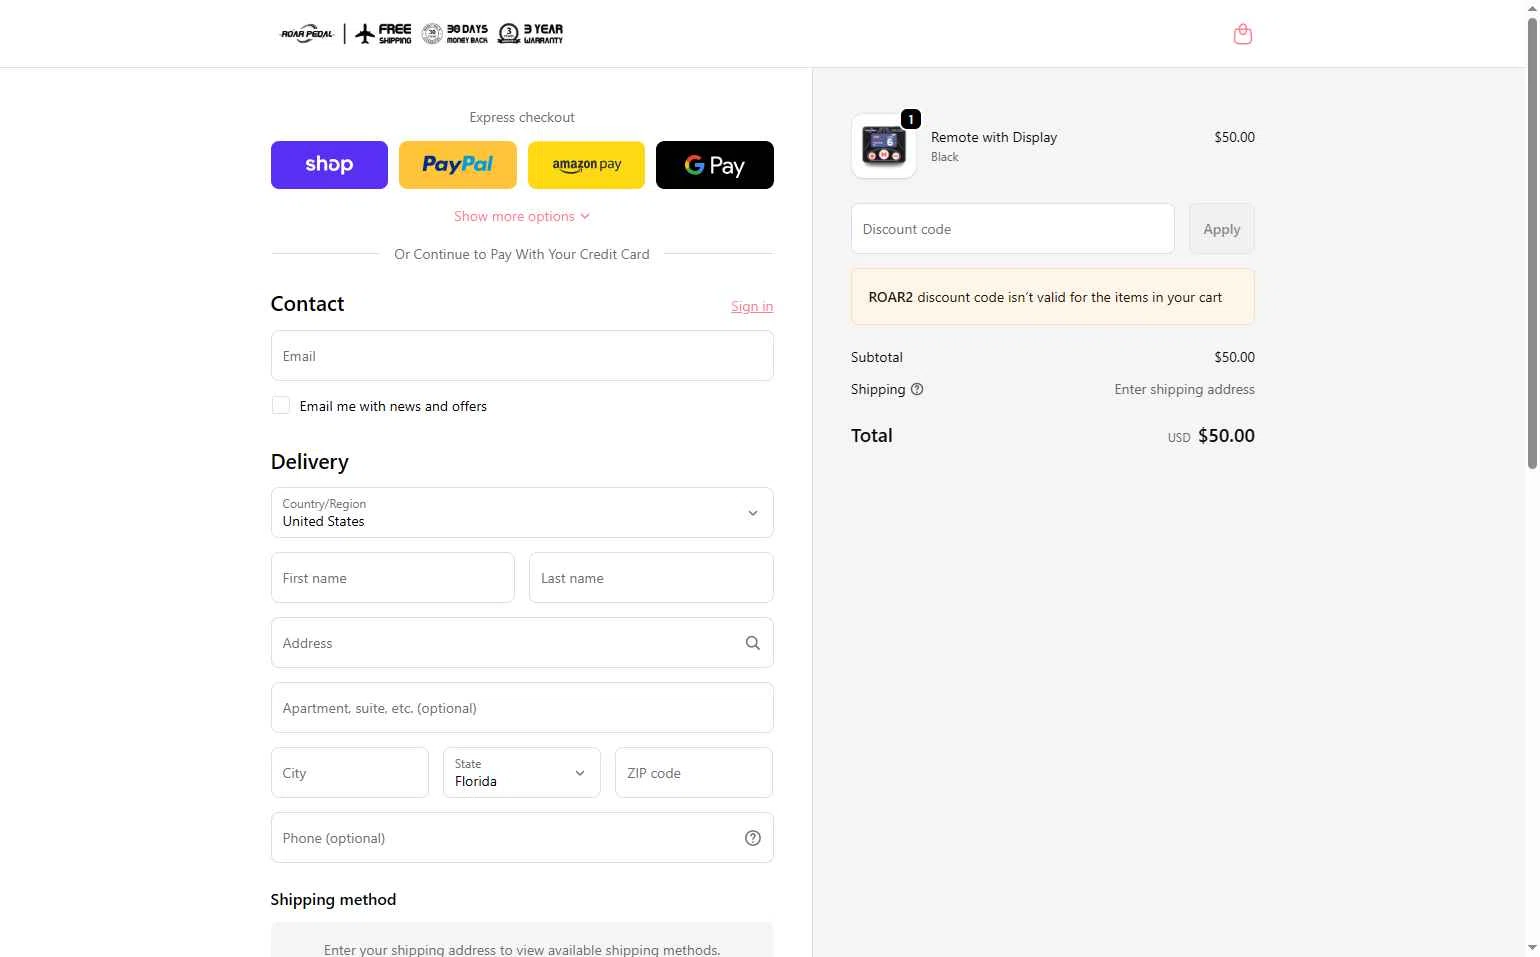Open the Country/Region dropdown
The height and width of the screenshot is (957, 1540).
[522, 513]
